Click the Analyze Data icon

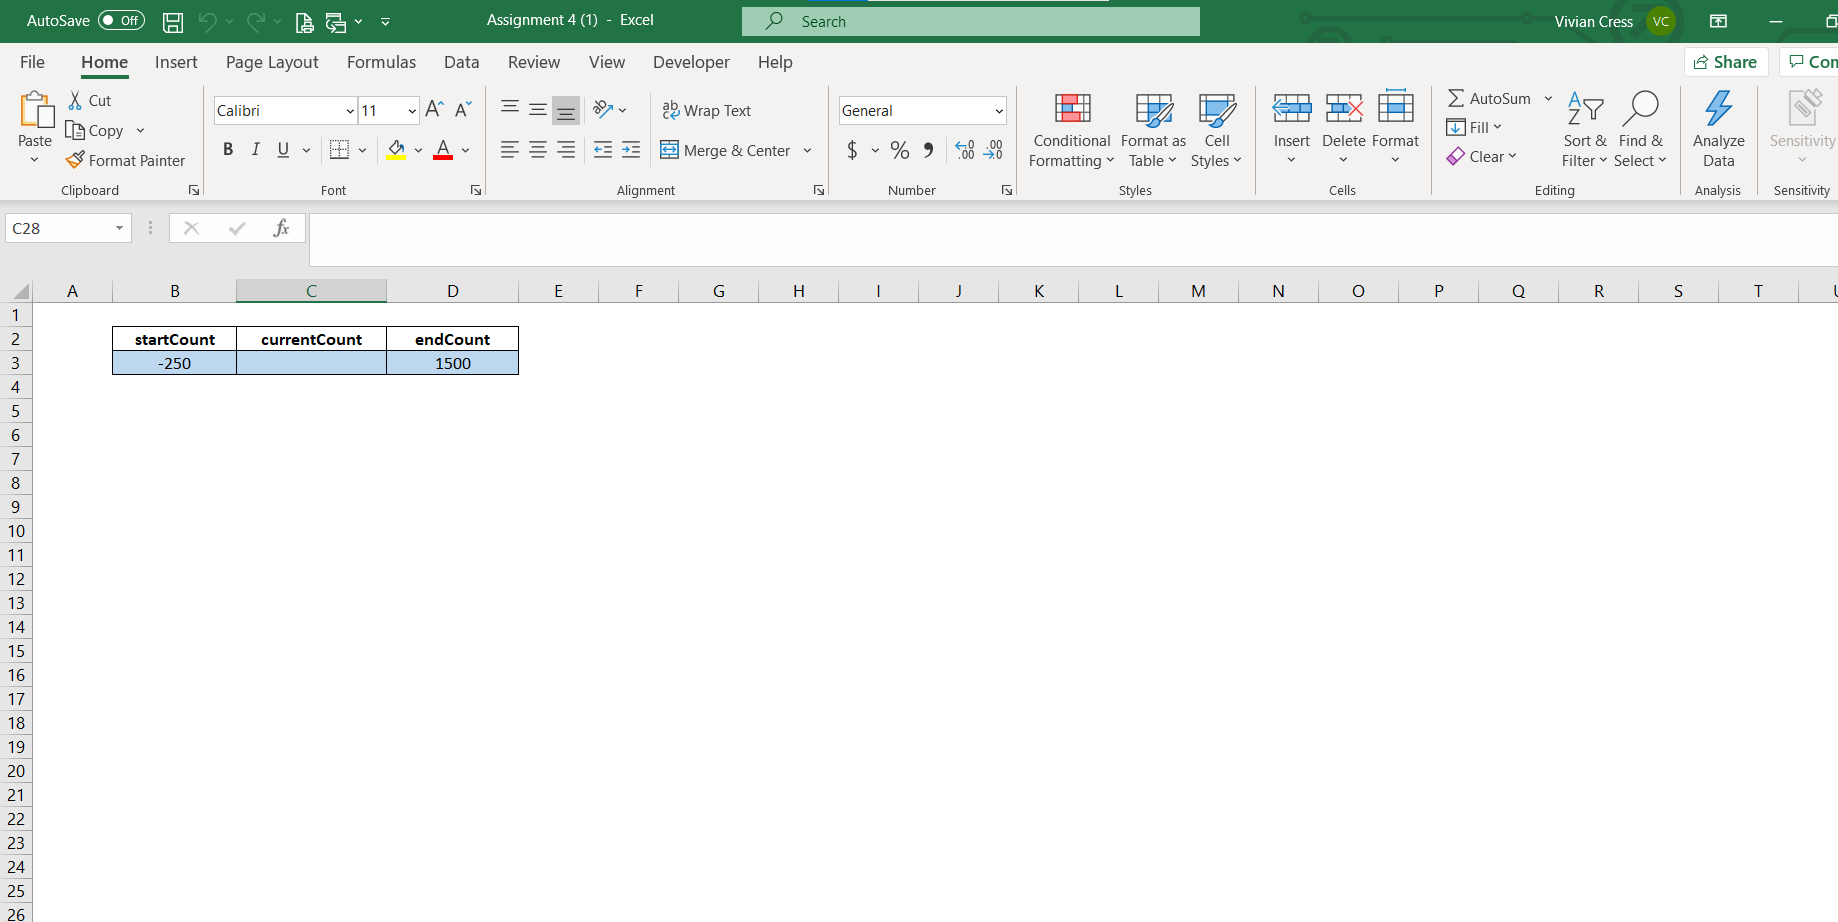1718,130
